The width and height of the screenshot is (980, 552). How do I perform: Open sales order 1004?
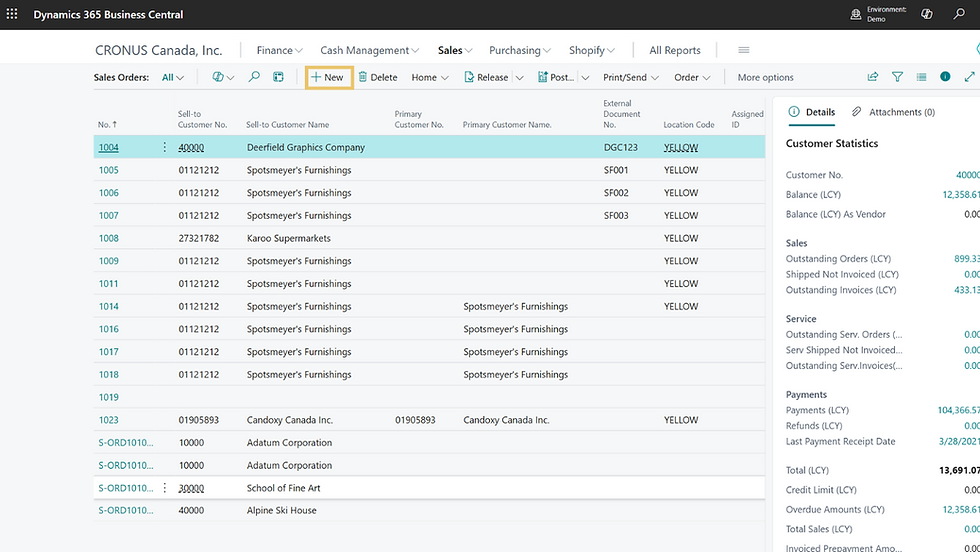108,148
